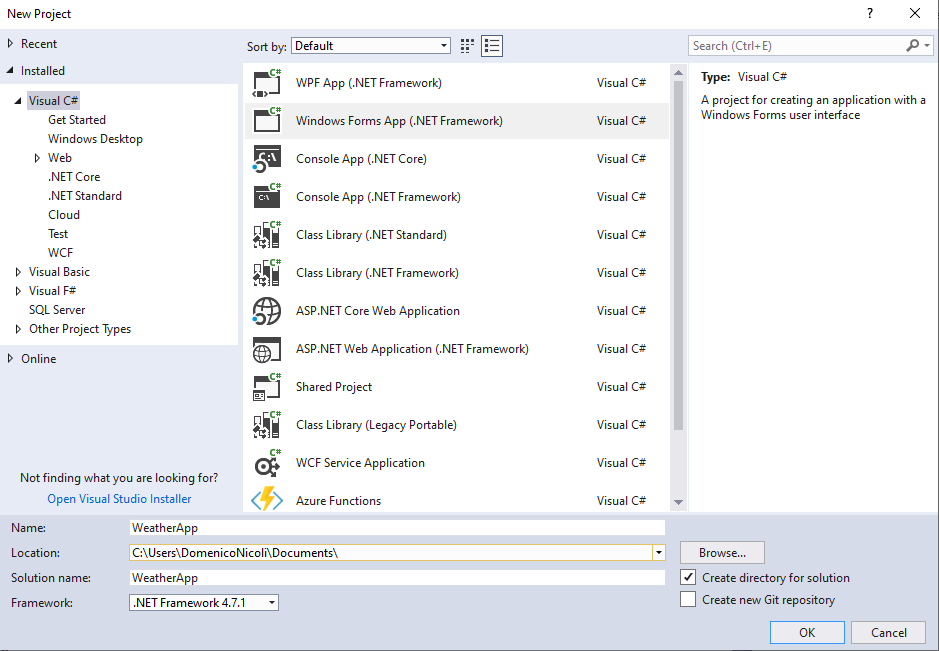Click the search magnifier icon
Image resolution: width=939 pixels, height=651 pixels.
pos(913,46)
